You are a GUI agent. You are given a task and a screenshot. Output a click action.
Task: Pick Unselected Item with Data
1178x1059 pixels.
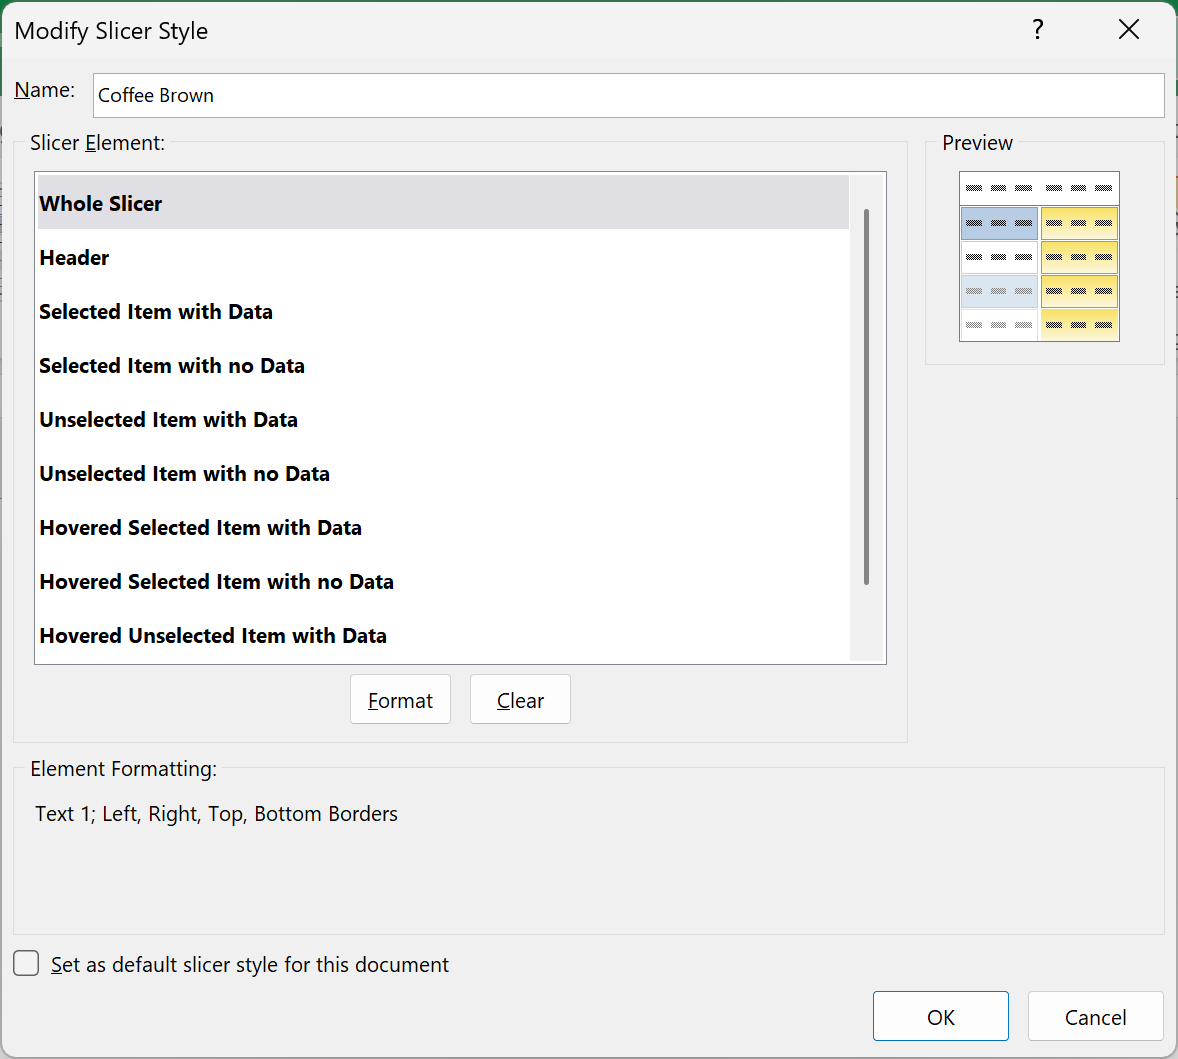443,420
